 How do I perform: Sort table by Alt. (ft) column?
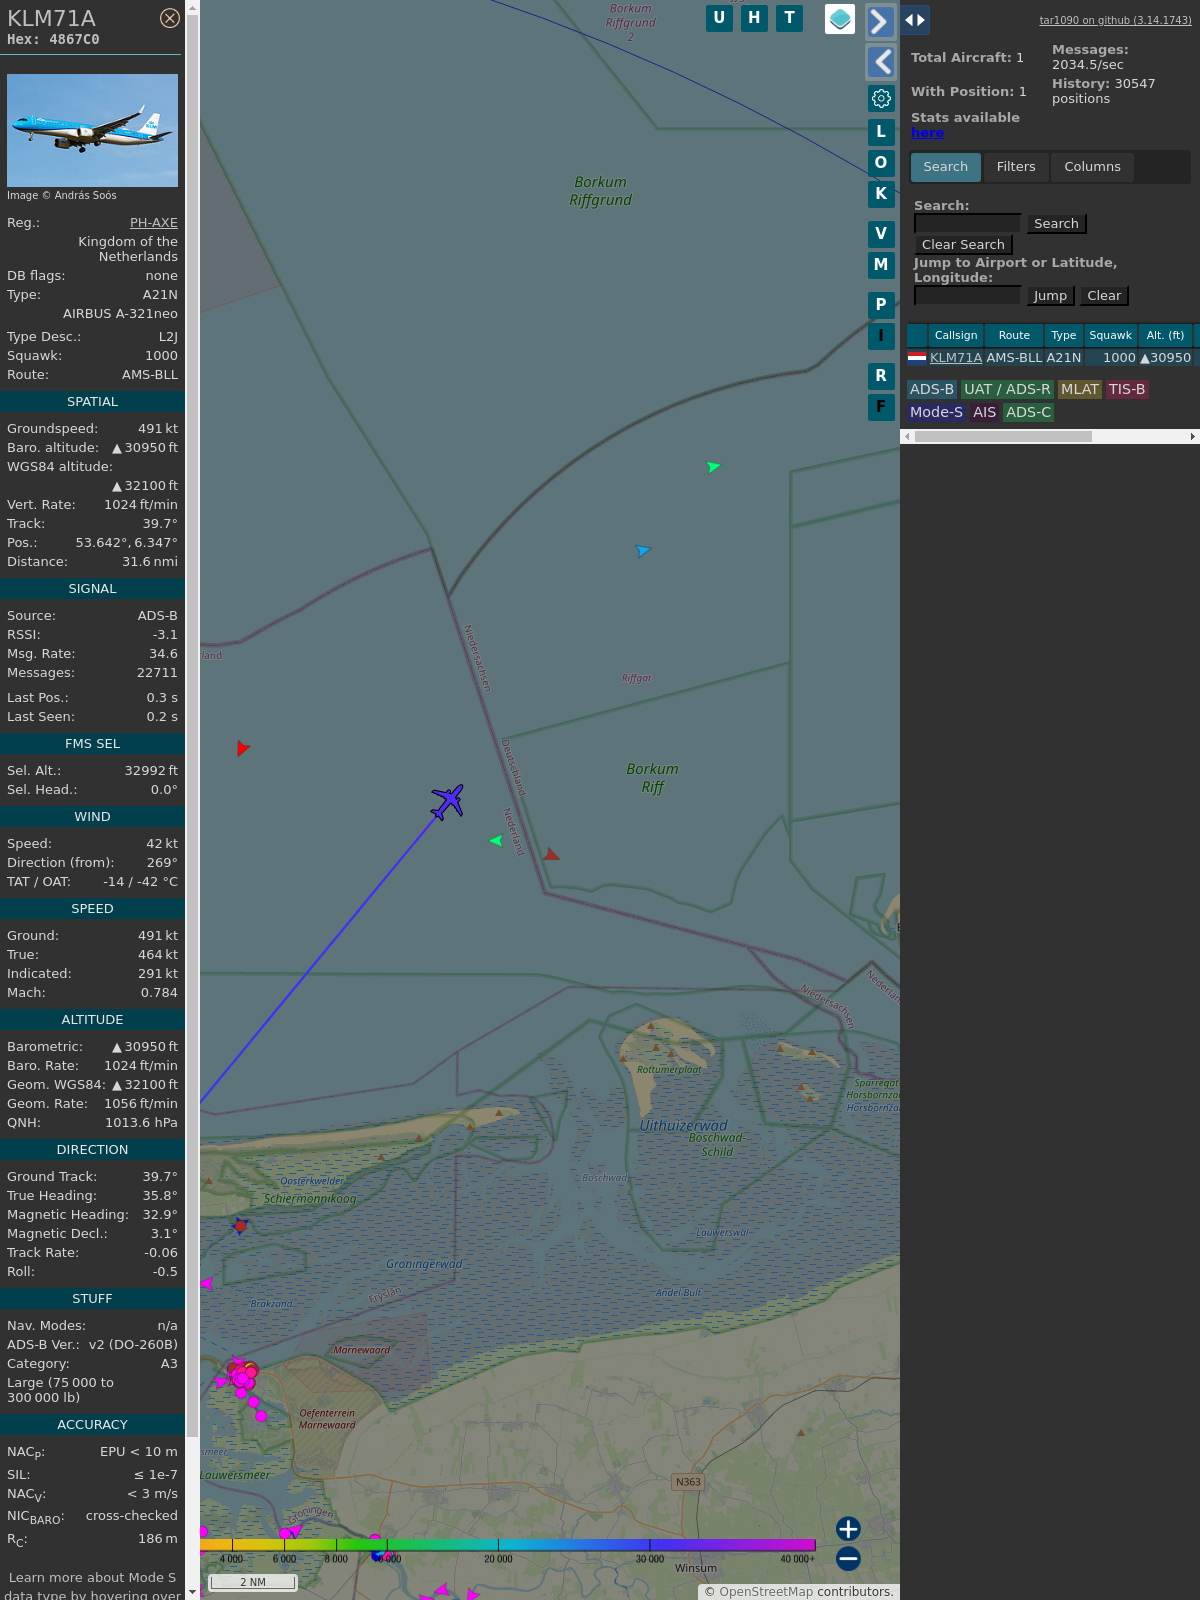(1165, 335)
